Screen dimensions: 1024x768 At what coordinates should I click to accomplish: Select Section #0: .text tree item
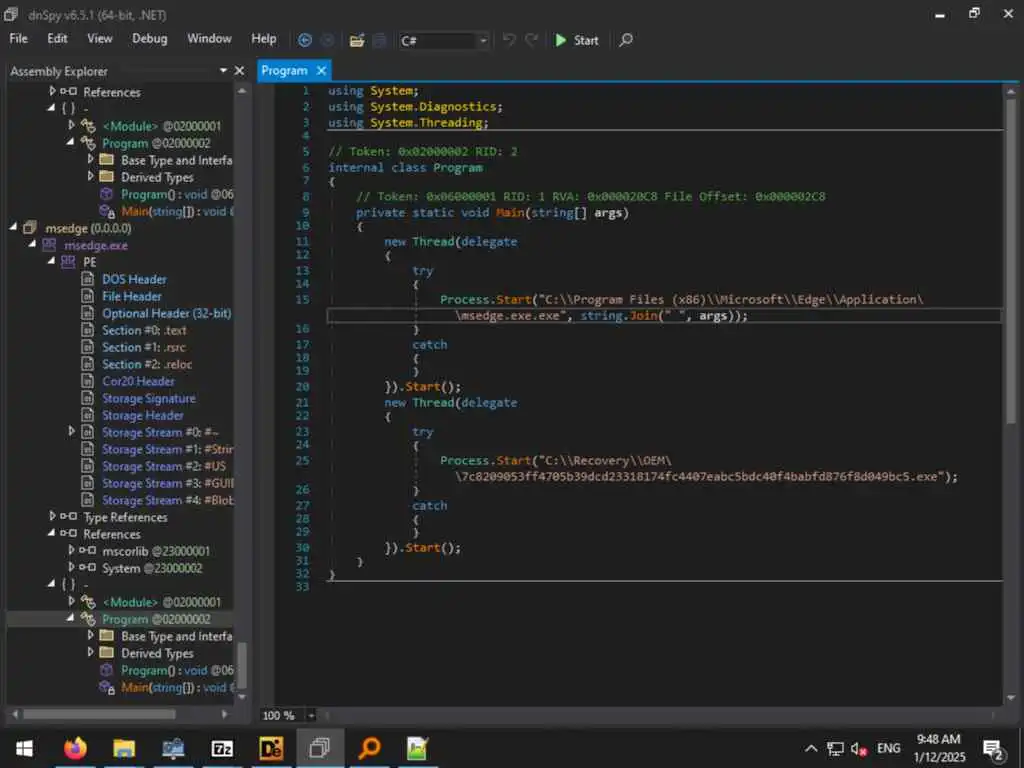pos(144,330)
